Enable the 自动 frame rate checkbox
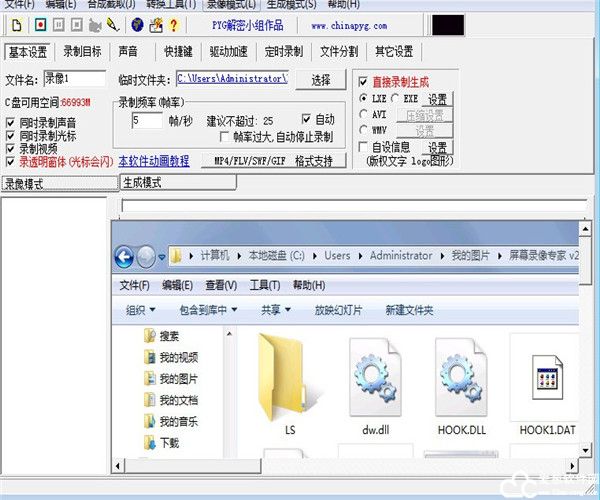Viewport: 600px width, 500px height. tap(306, 119)
